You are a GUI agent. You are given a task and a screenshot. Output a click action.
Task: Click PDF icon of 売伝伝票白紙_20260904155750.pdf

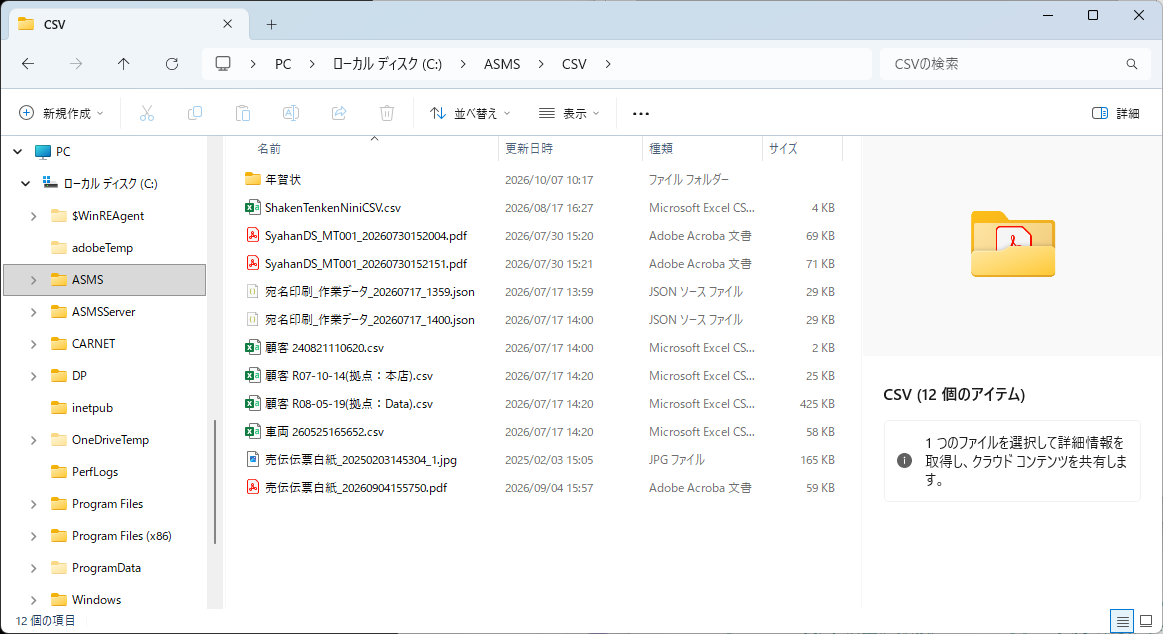click(x=252, y=488)
